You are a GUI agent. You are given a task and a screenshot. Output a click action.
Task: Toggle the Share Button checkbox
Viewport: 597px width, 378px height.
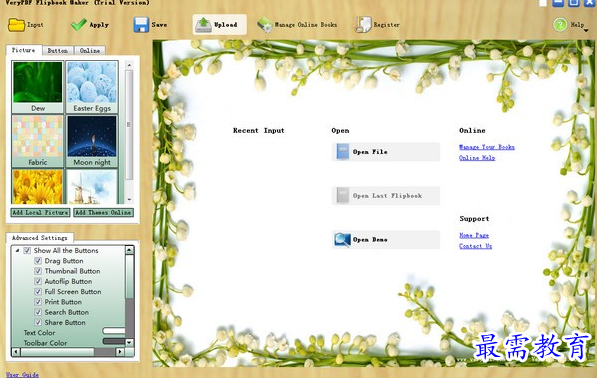(38, 322)
